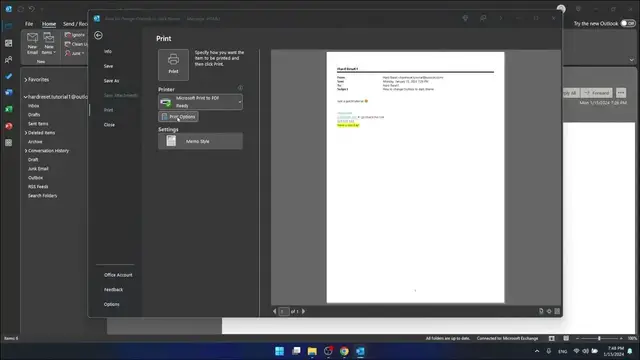Open the File tab in main Outlook window

[29, 24]
